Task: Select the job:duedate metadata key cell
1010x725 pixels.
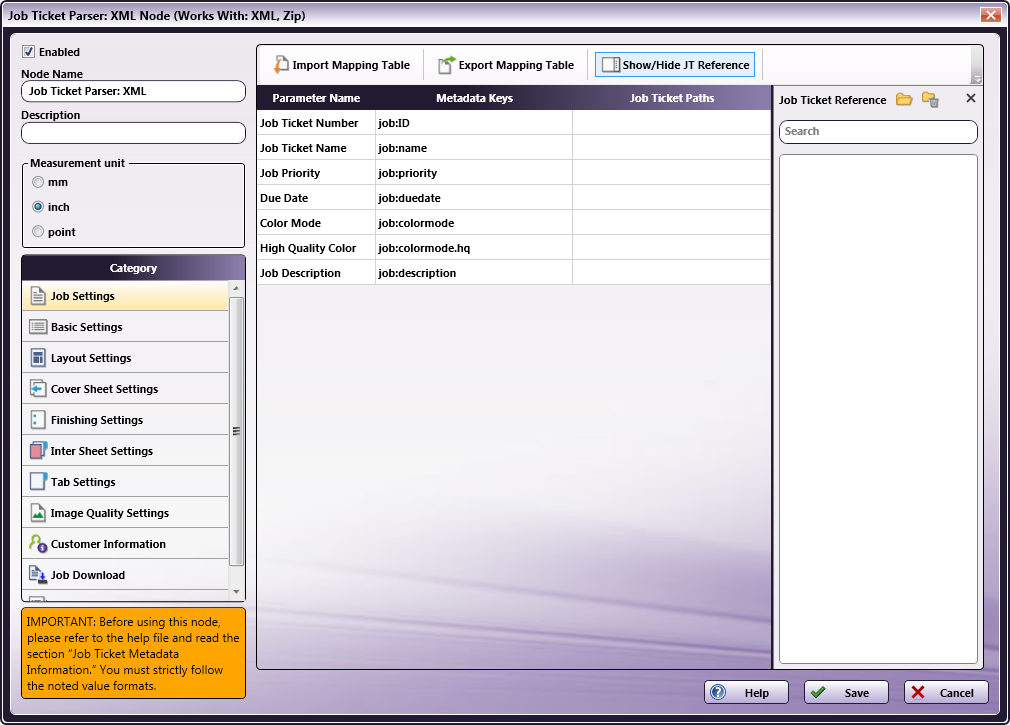Action: tap(474, 198)
